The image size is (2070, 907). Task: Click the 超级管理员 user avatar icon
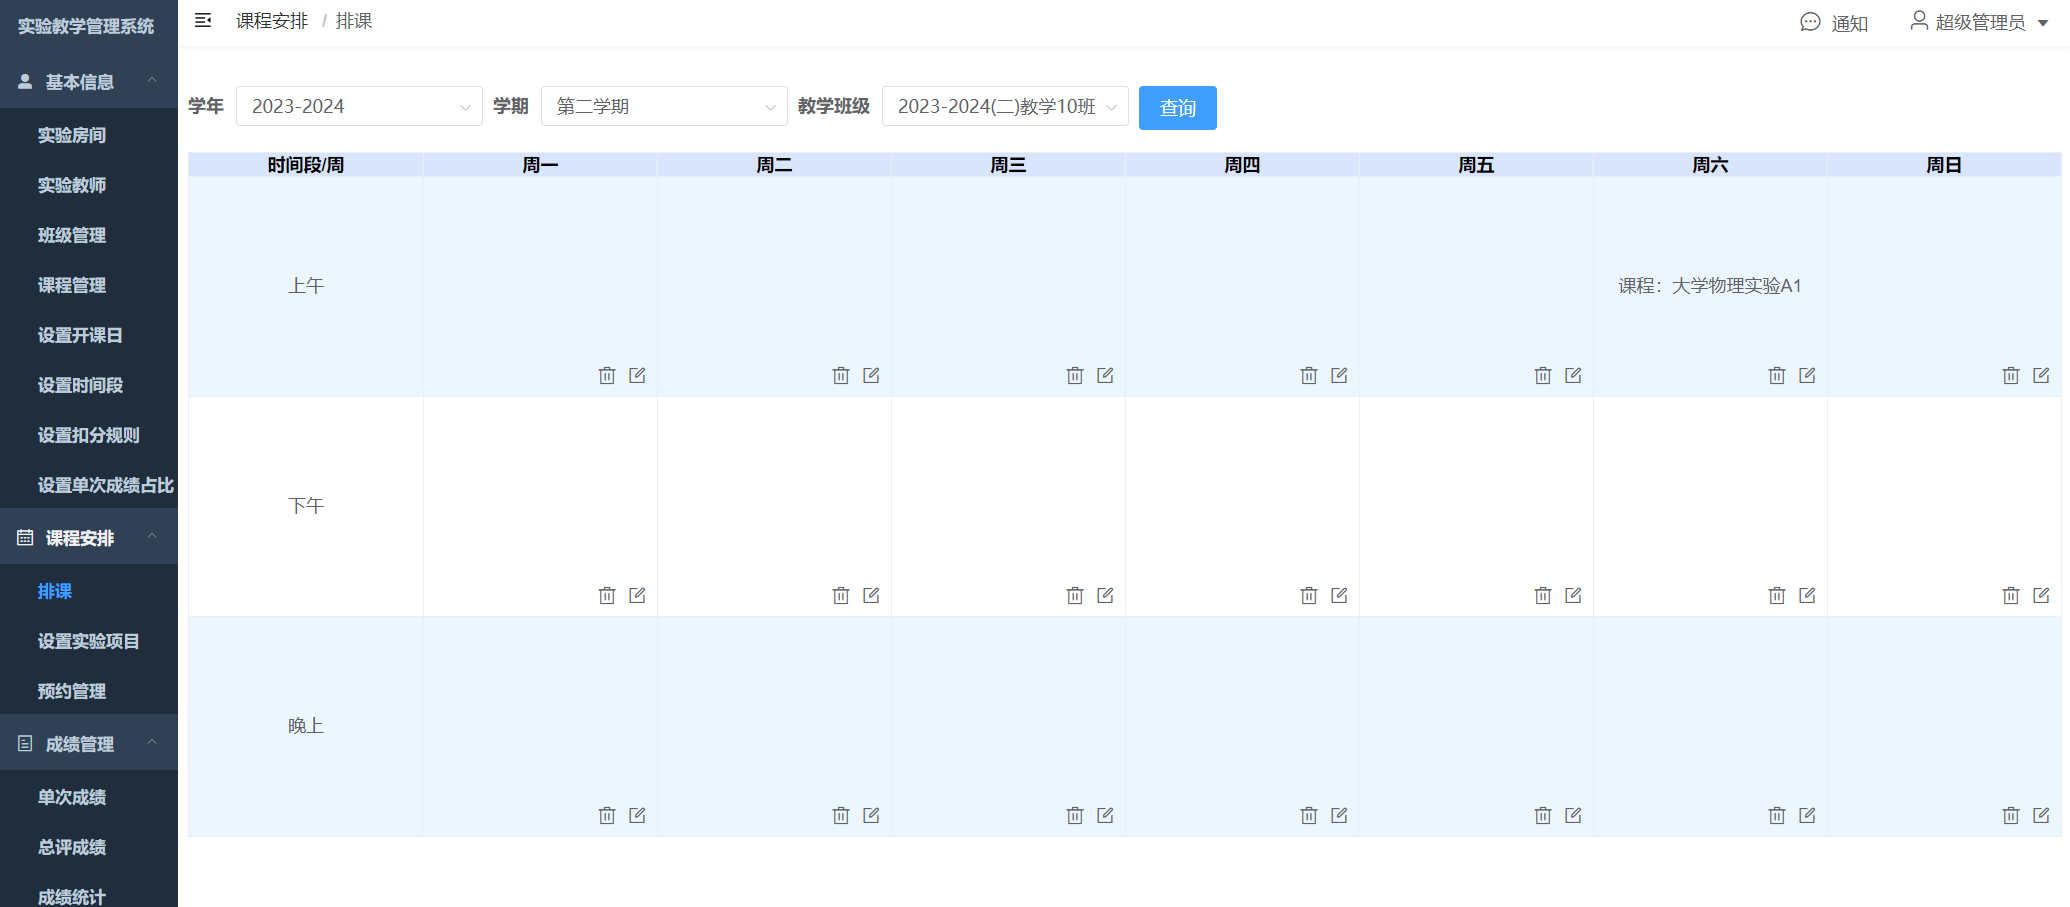[1919, 20]
